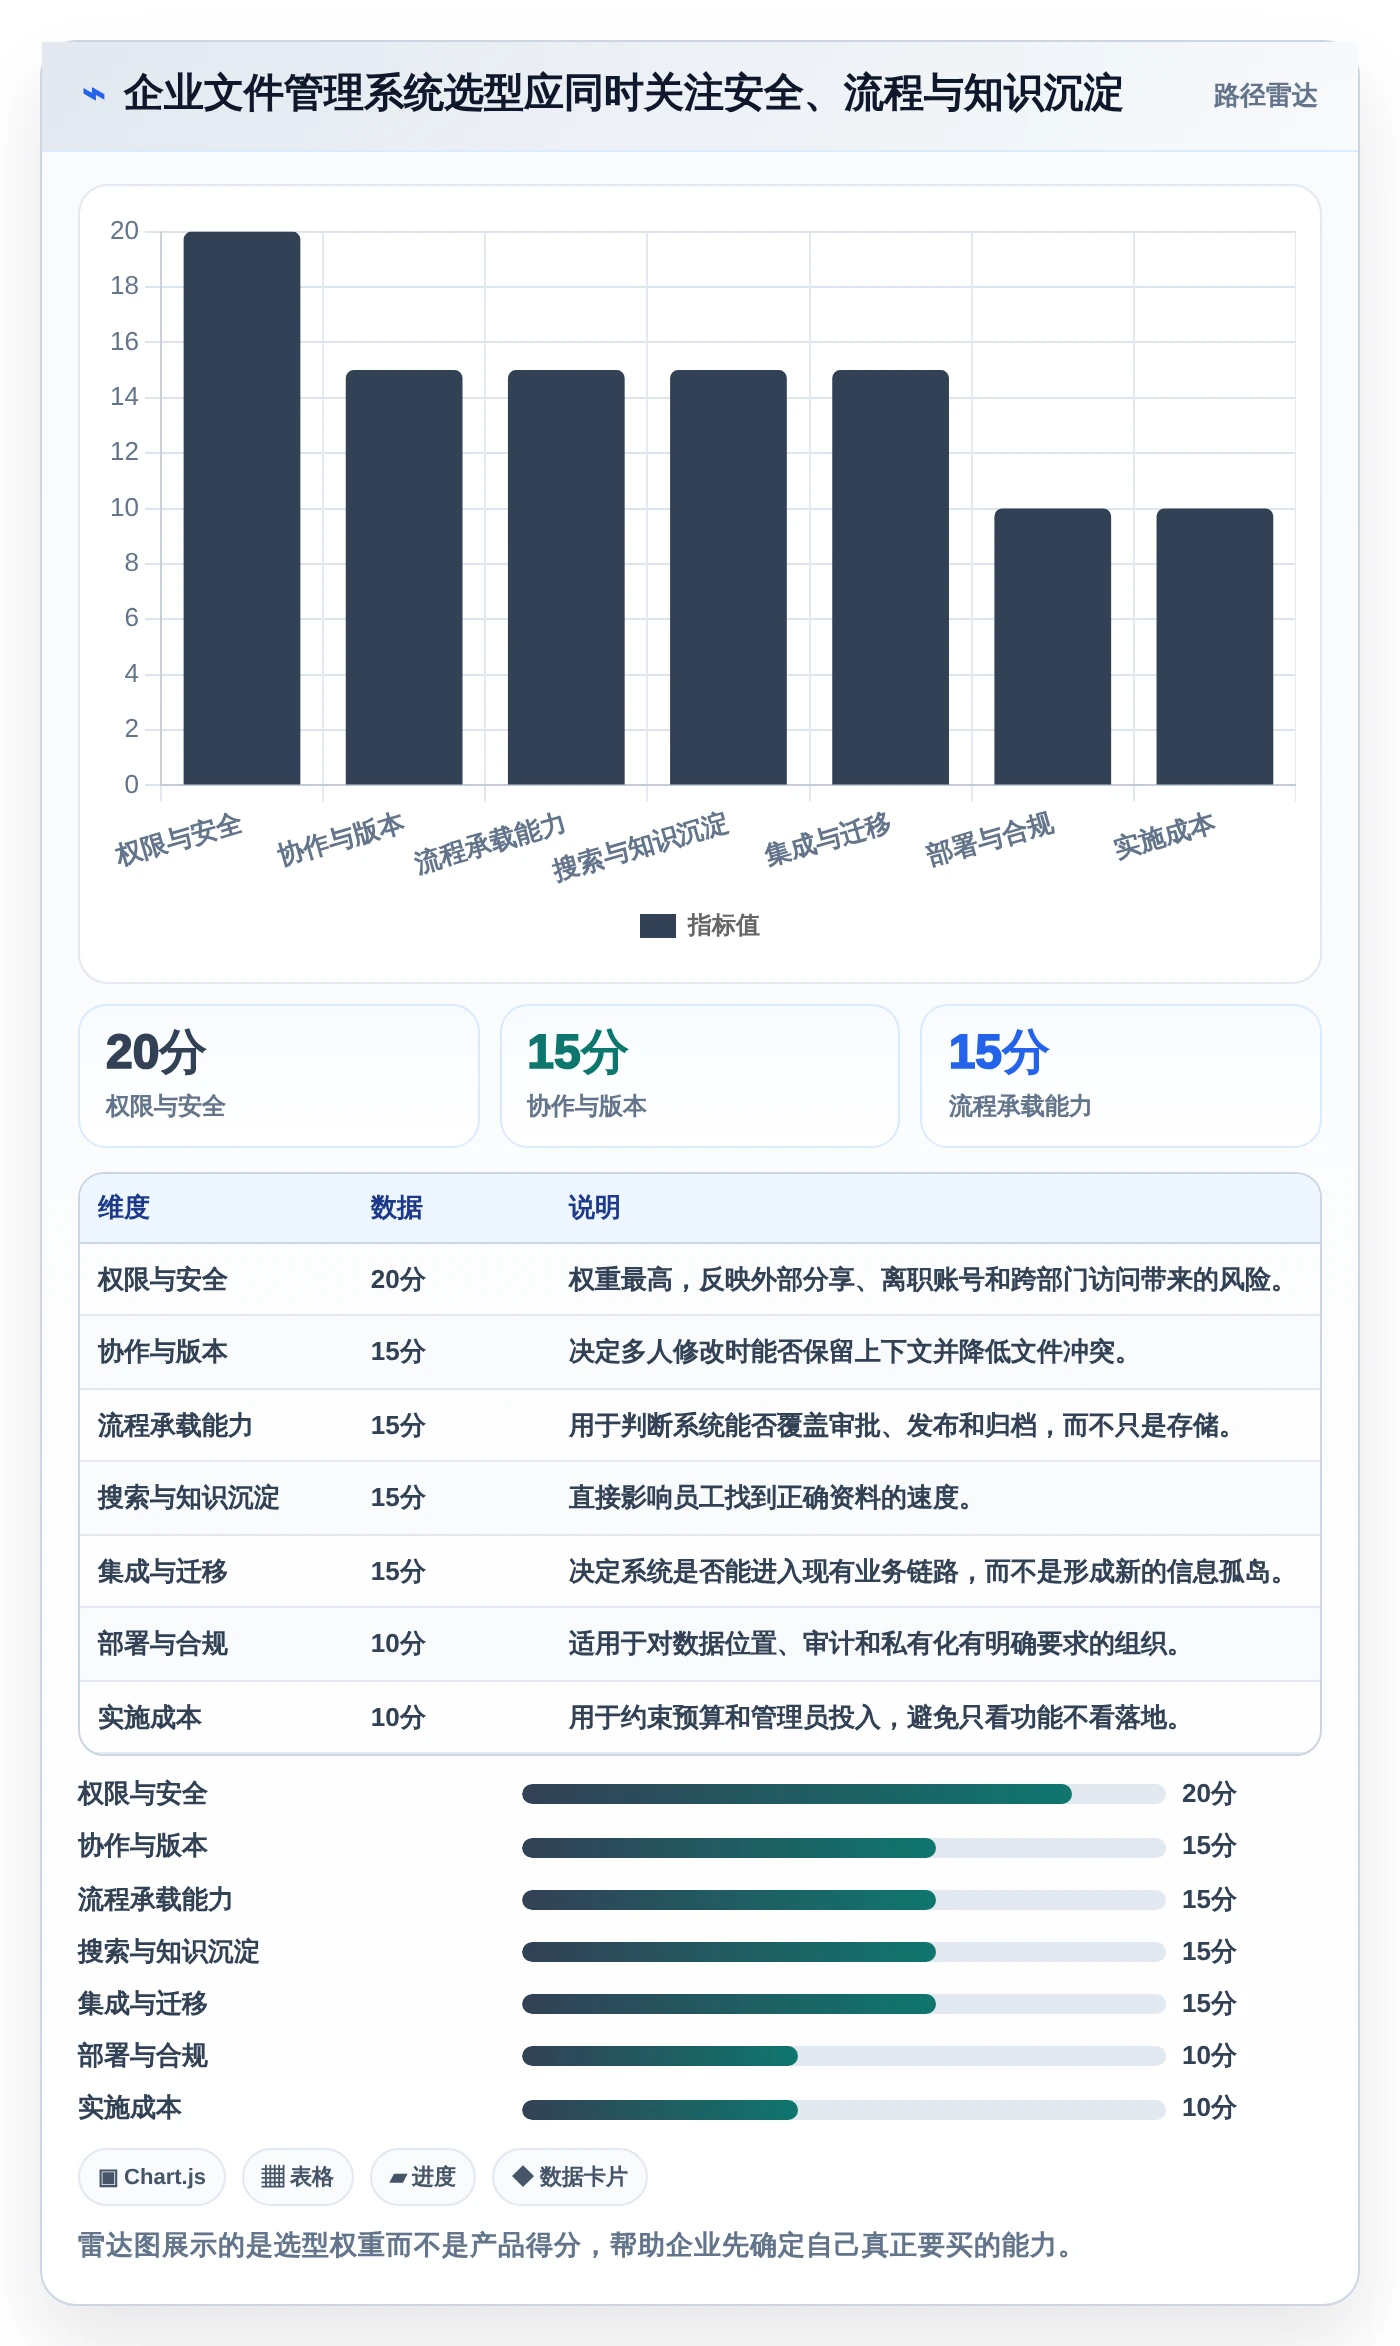This screenshot has height=2346, width=1400.
Task: Click the square icon in the Chart.js chip
Action: click(108, 2178)
